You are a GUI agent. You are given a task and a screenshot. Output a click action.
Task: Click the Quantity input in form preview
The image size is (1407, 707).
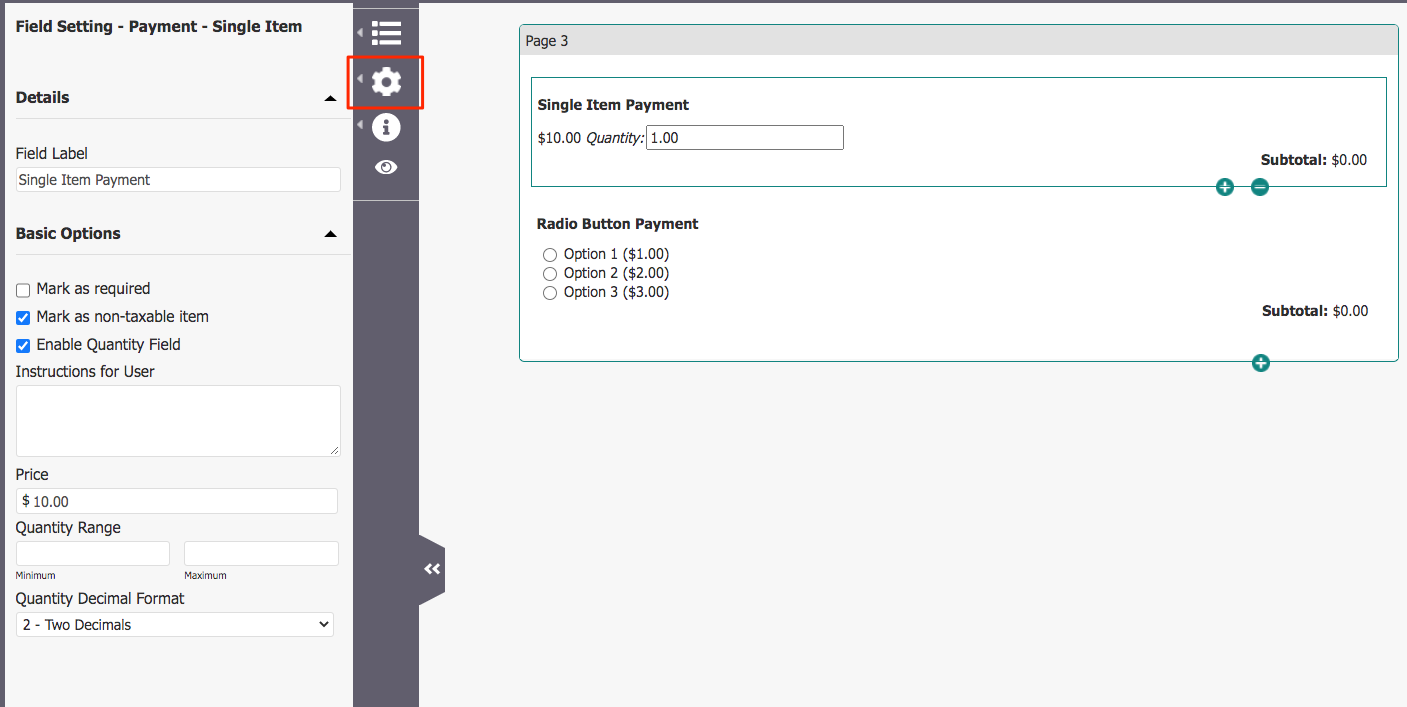[x=745, y=138]
